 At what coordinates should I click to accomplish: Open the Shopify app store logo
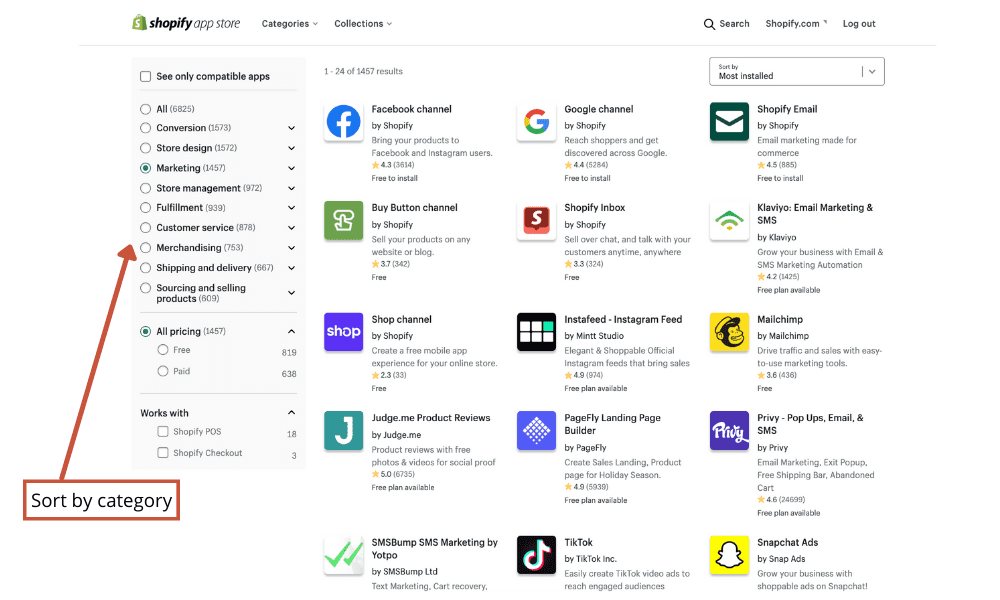coord(186,23)
